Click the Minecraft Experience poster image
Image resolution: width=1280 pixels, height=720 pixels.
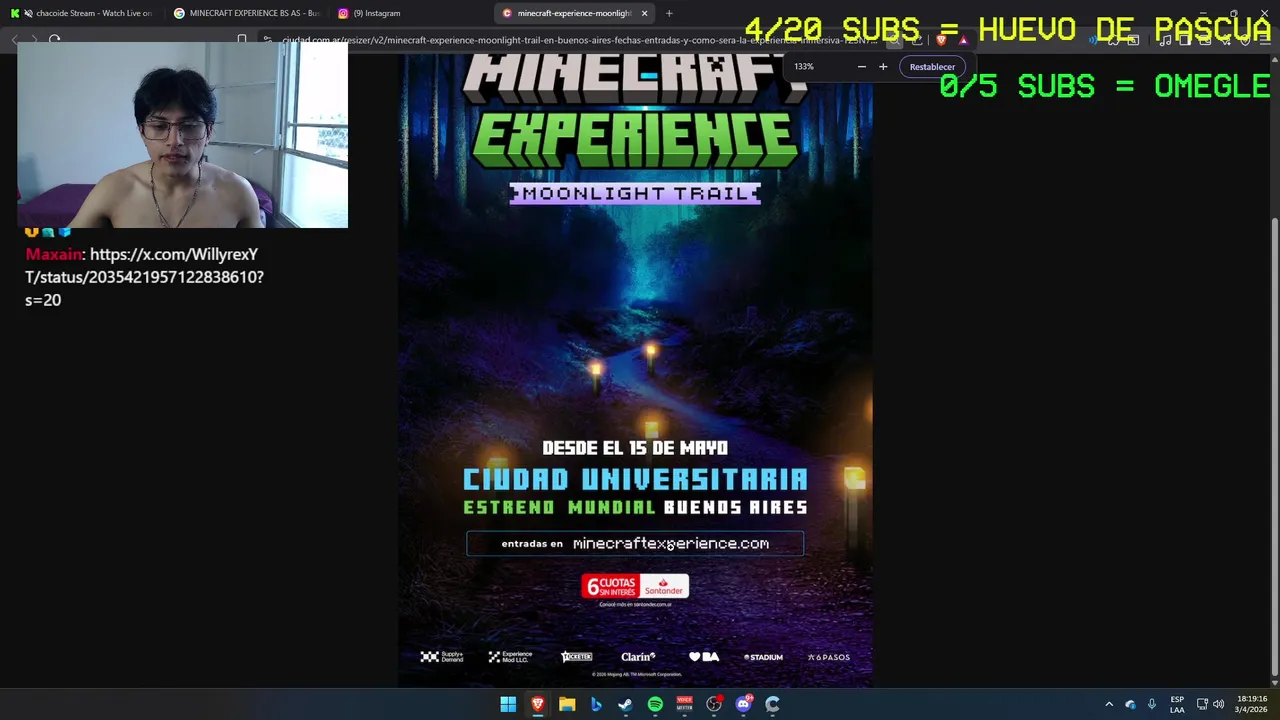coord(635,370)
